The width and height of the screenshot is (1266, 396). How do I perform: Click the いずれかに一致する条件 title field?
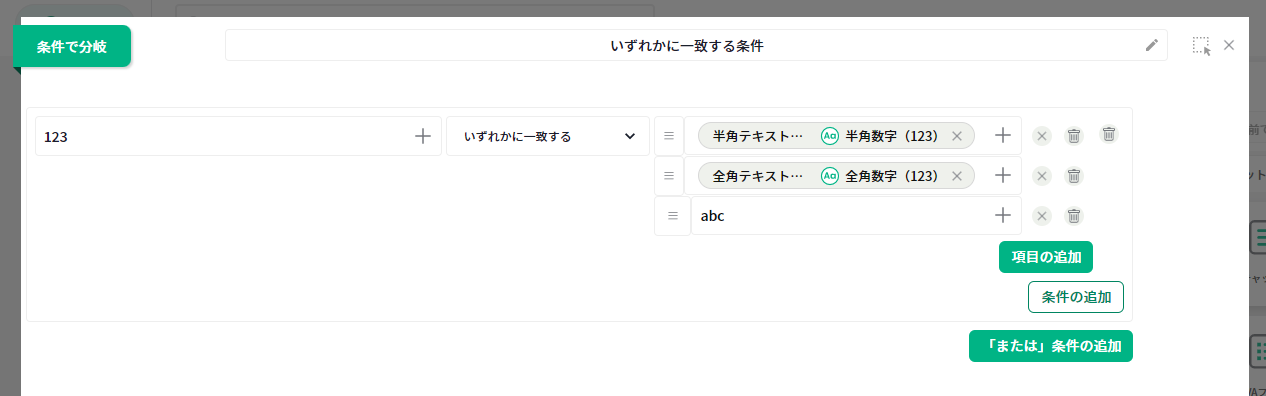pos(696,45)
